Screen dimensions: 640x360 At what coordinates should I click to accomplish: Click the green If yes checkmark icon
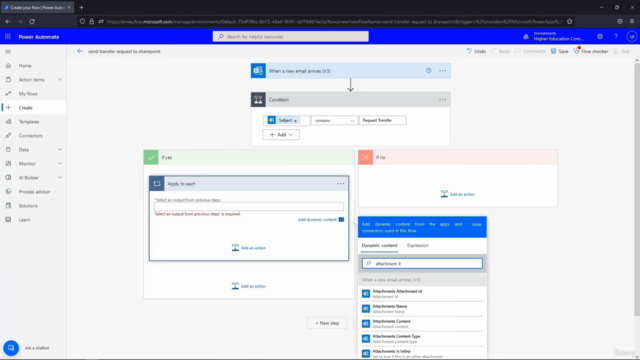[x=151, y=157]
